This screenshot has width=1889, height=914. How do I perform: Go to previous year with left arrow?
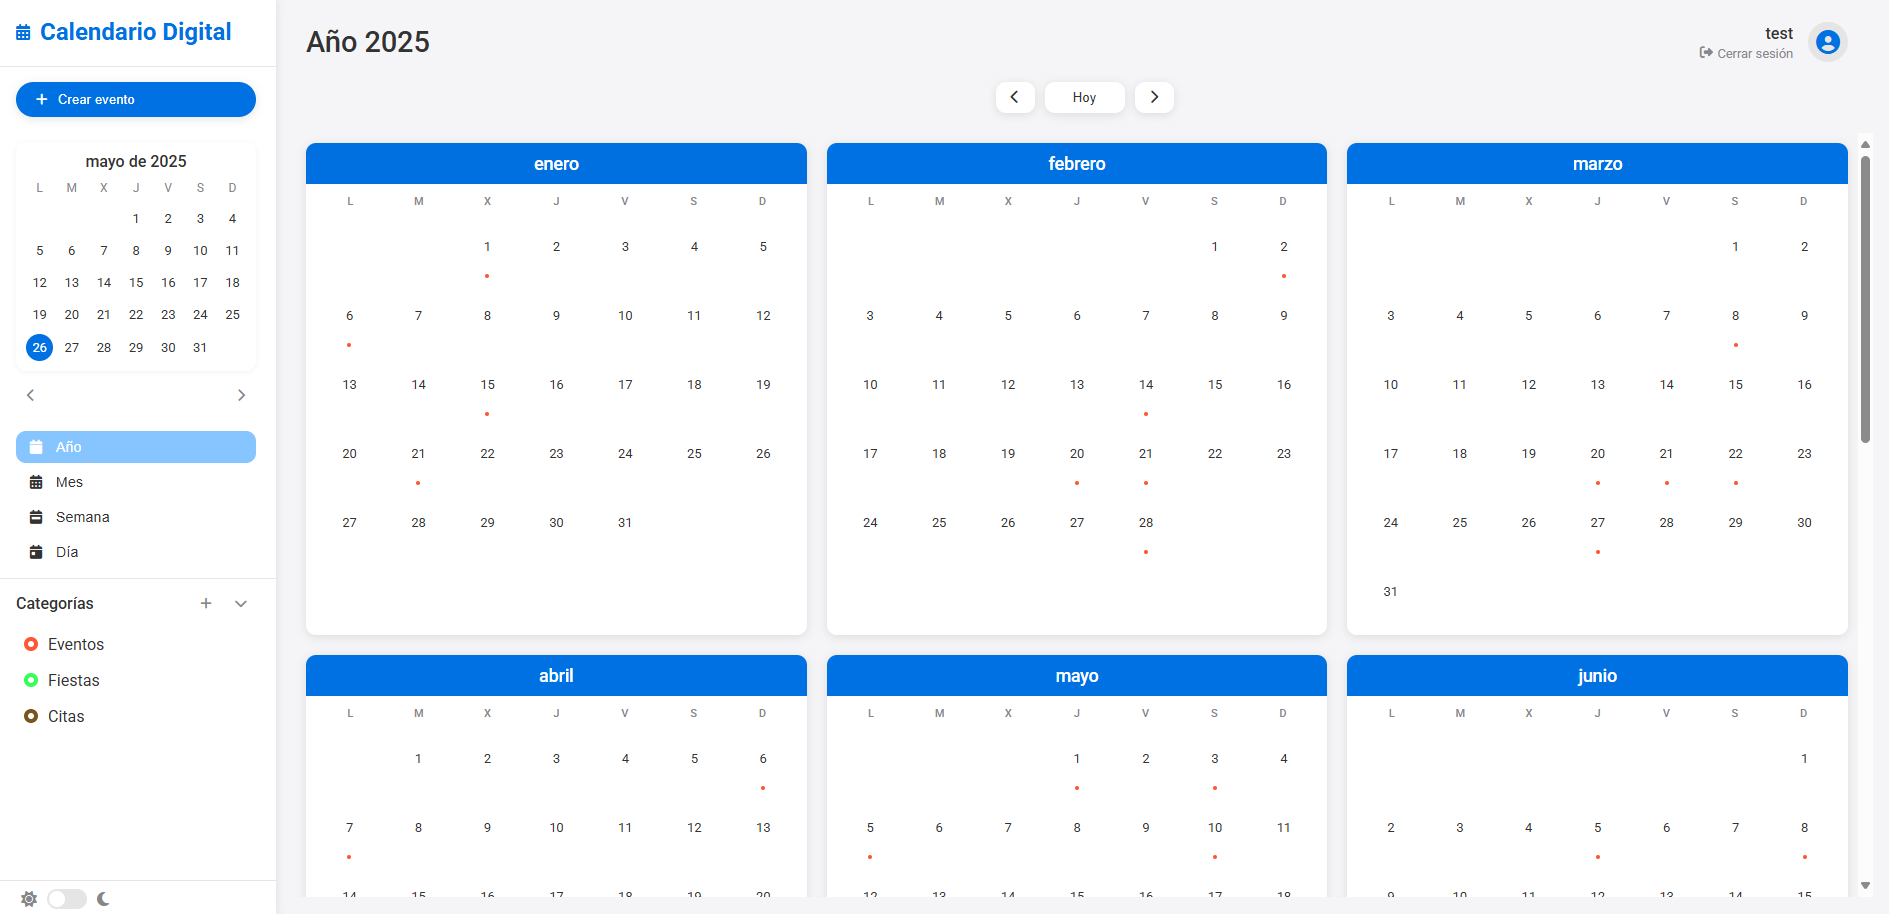pos(1014,97)
